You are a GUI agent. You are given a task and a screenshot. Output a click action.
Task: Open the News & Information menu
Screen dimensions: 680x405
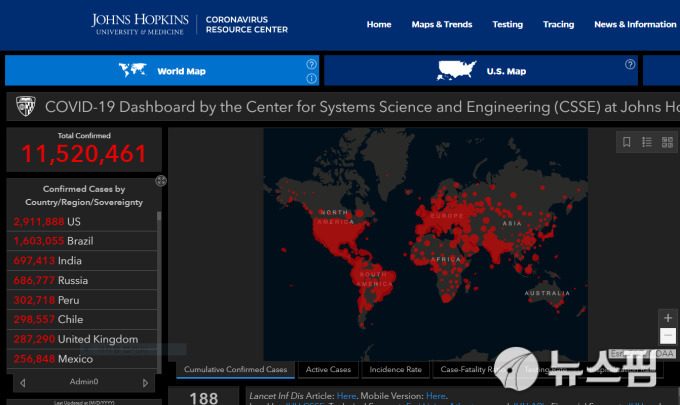pyautogui.click(x=635, y=24)
